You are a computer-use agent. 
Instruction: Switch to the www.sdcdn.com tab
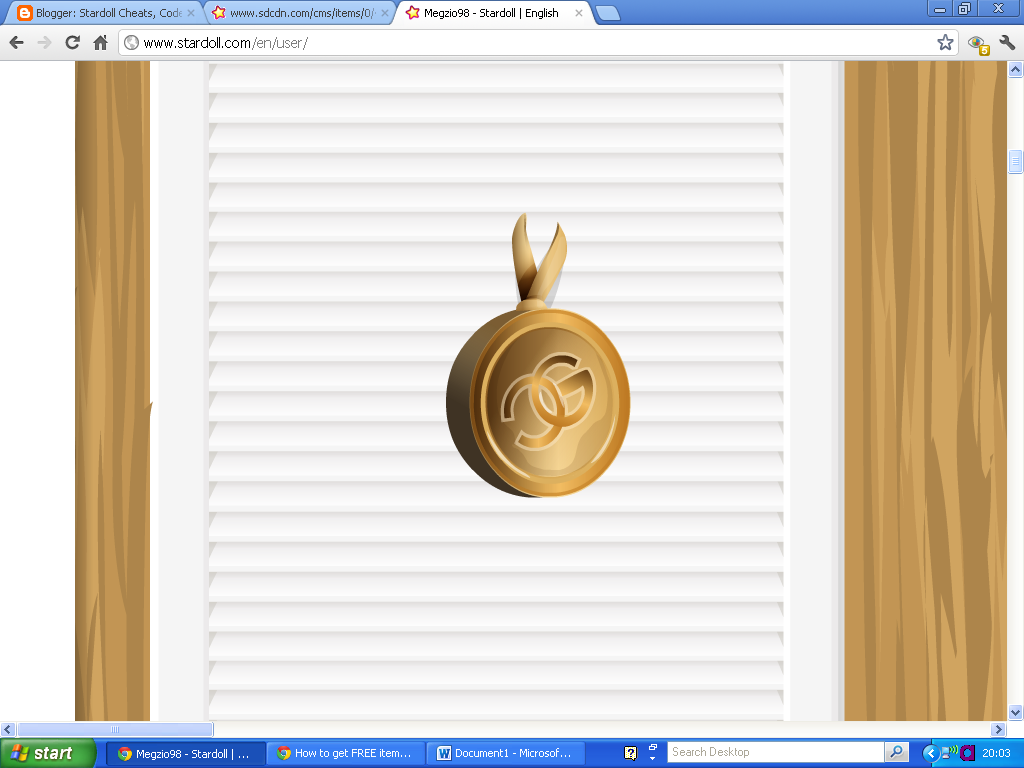pyautogui.click(x=299, y=13)
